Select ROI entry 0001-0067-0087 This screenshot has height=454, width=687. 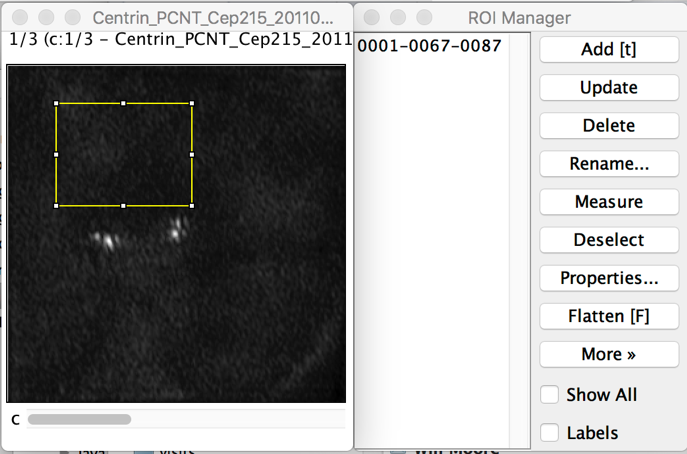click(429, 46)
